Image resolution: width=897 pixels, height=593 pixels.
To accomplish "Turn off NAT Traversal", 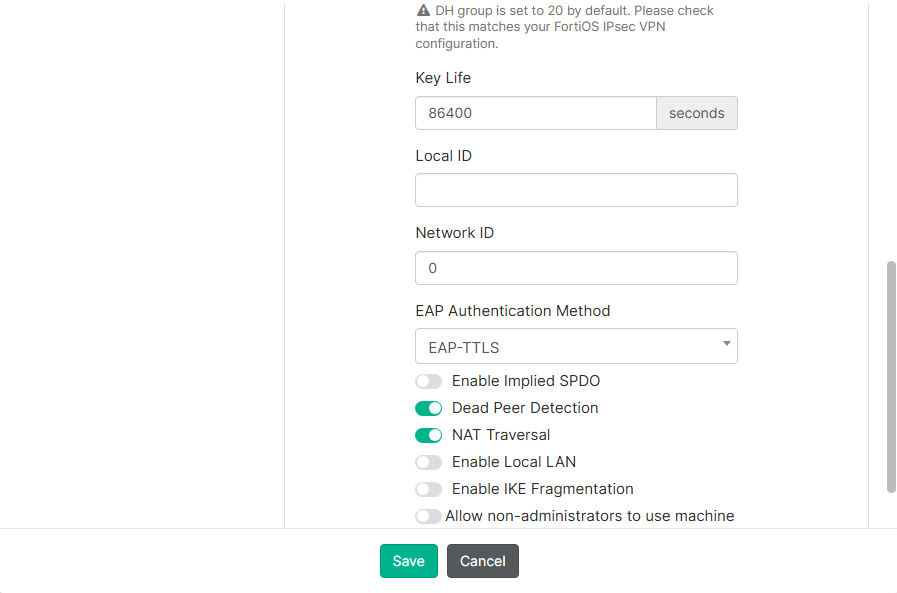I will [428, 435].
